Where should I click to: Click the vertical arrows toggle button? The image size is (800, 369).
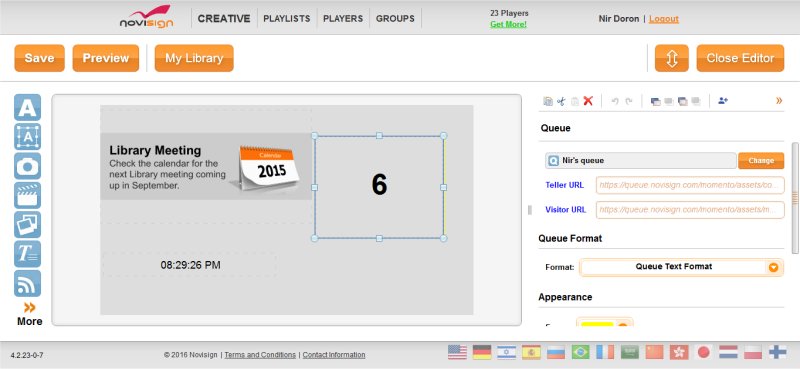click(x=671, y=58)
